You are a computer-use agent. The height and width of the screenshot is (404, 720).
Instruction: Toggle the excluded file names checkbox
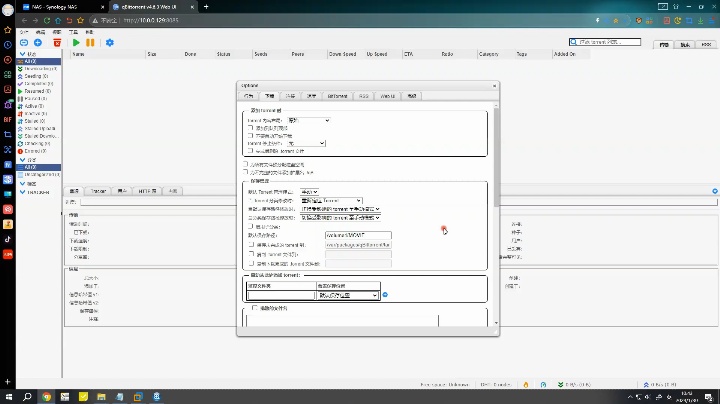(x=255, y=308)
